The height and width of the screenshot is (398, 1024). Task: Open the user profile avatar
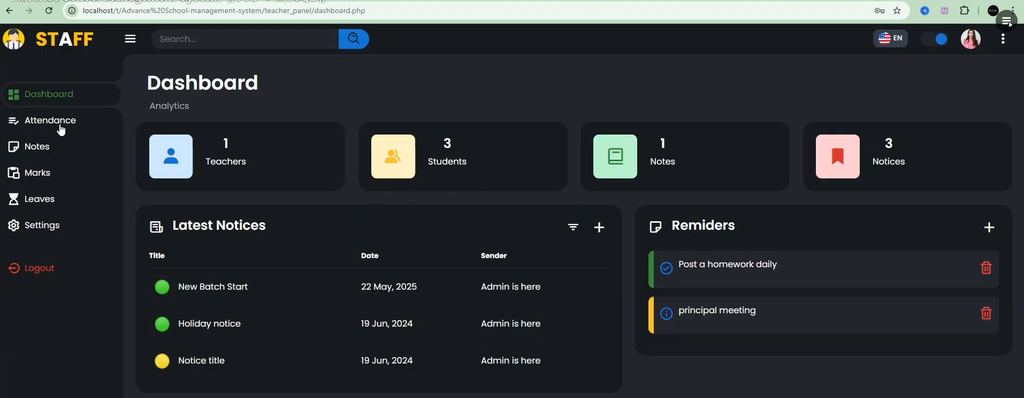[x=970, y=39]
